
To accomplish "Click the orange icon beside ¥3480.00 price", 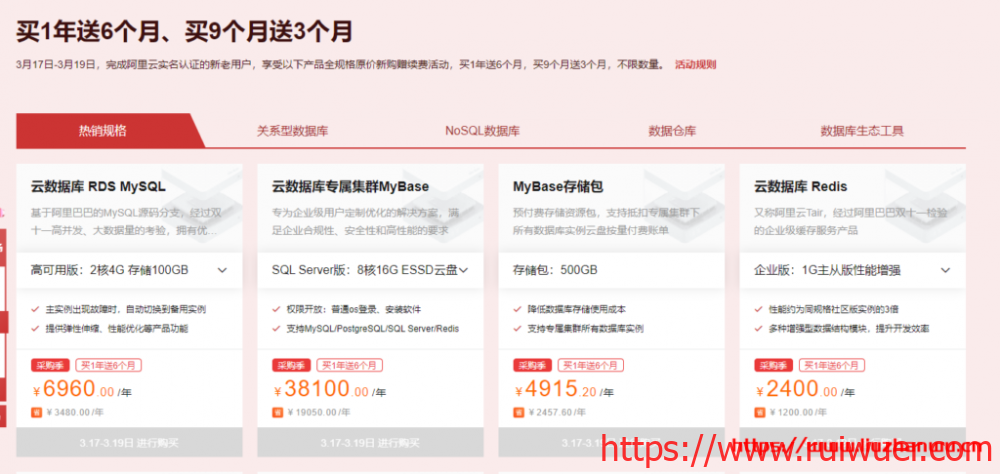I will coord(35,411).
